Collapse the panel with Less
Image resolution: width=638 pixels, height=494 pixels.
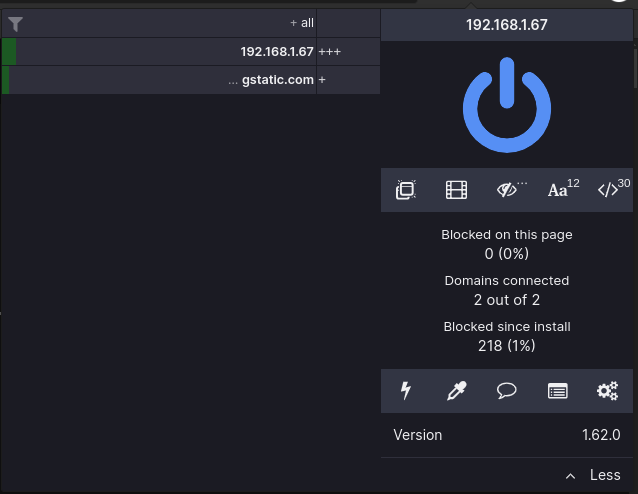(x=605, y=476)
